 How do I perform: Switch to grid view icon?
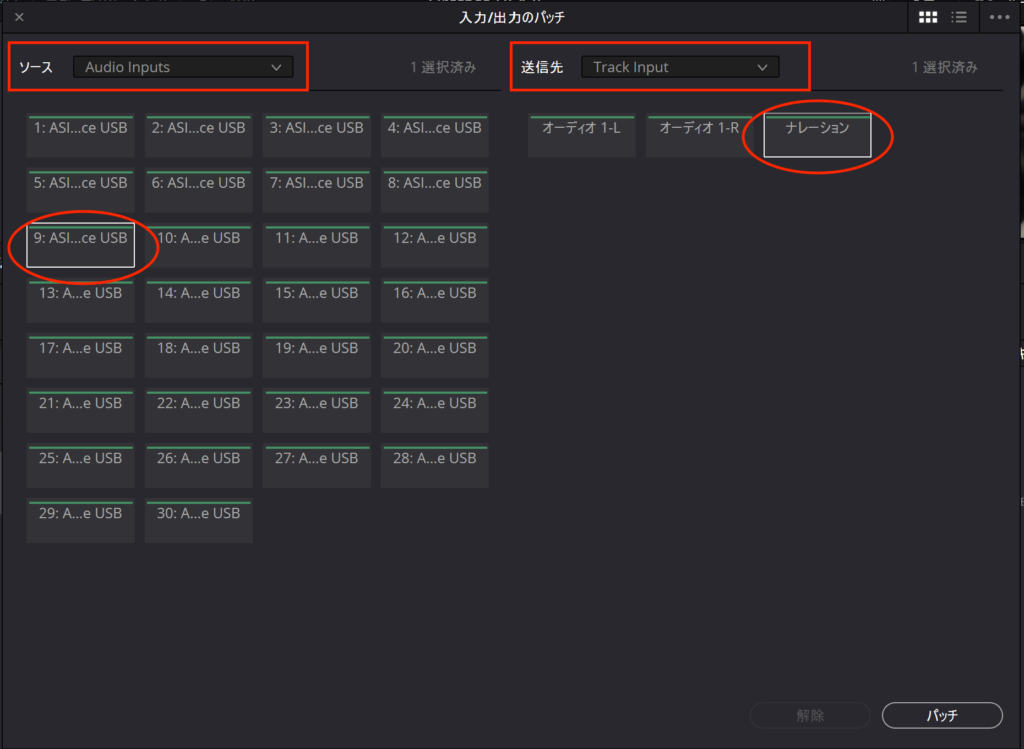click(928, 17)
